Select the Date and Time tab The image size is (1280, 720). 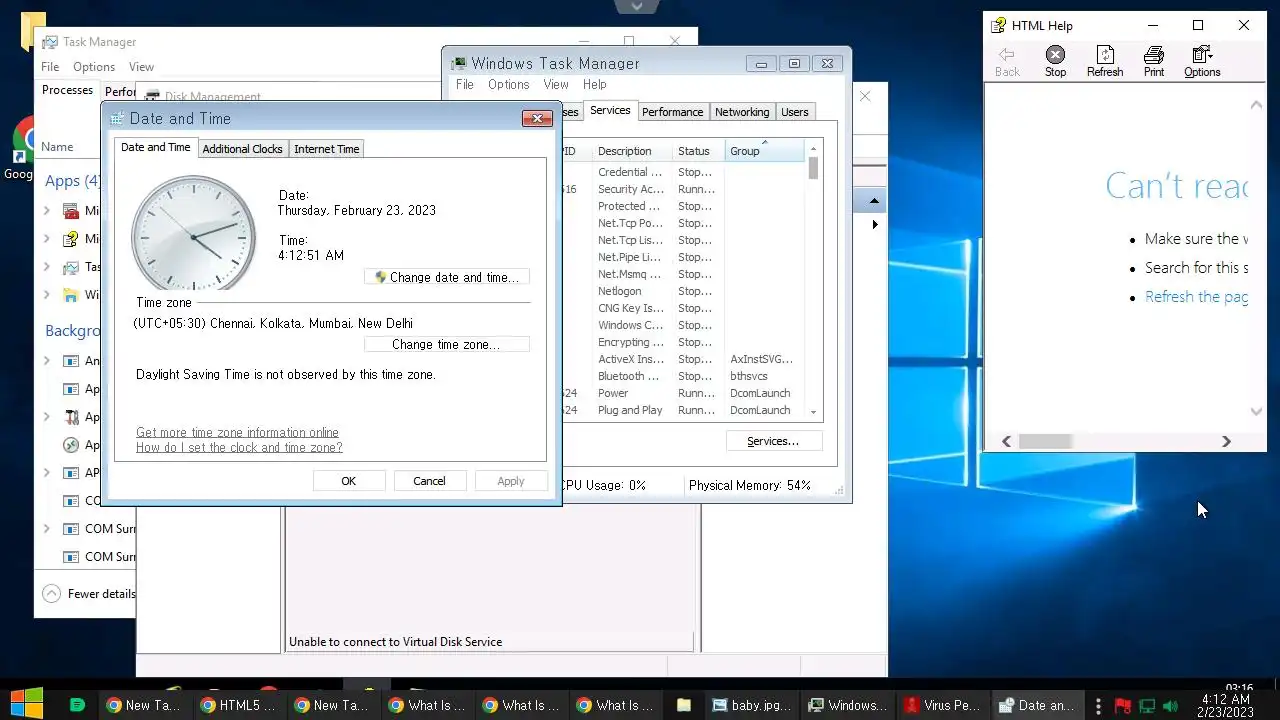tap(155, 147)
